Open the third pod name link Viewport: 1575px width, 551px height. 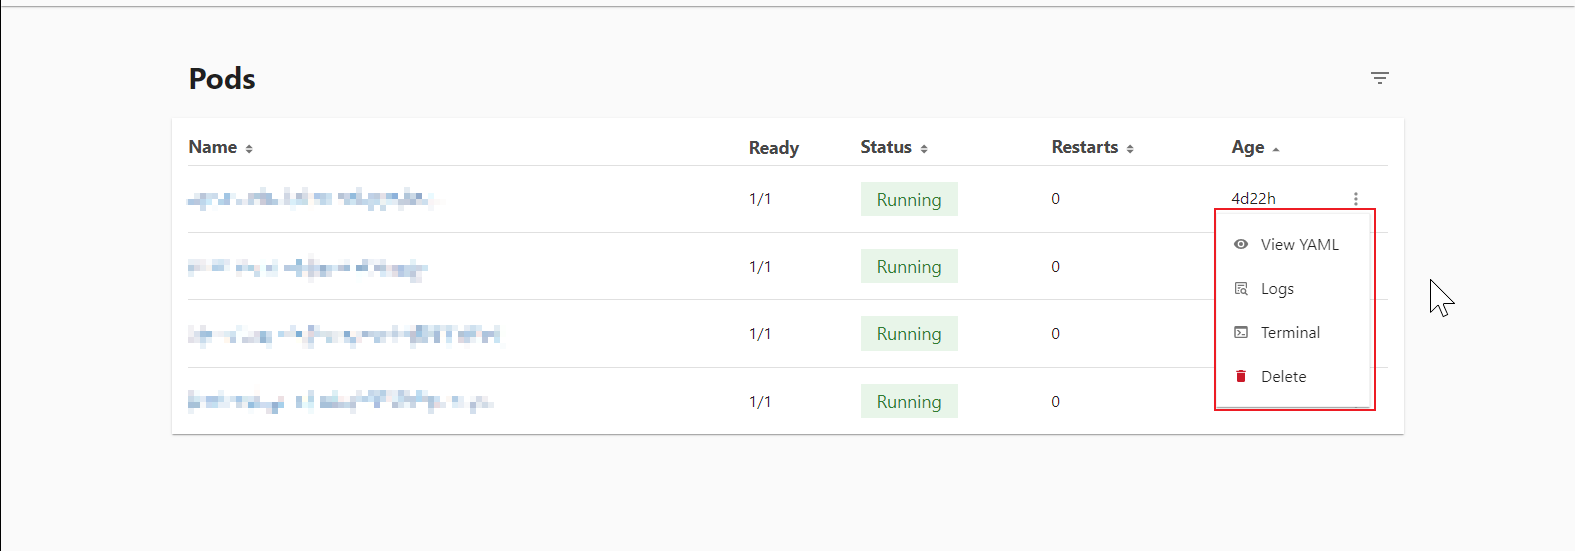[x=344, y=334]
